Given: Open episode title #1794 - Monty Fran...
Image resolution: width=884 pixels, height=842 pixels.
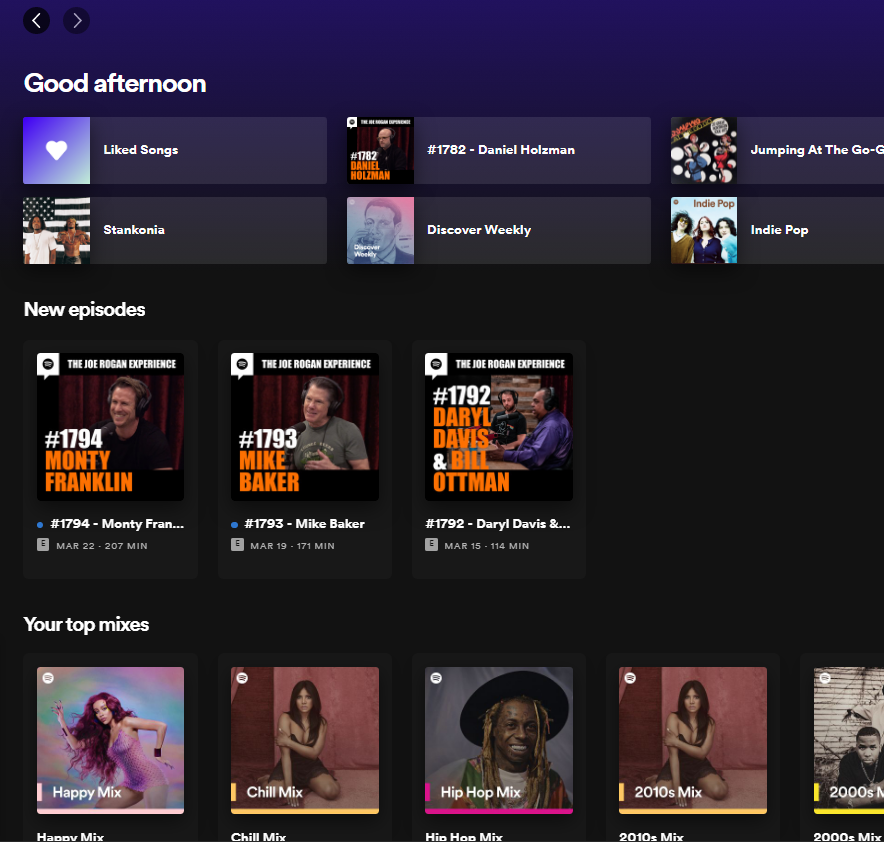Looking at the screenshot, I should coord(117,524).
